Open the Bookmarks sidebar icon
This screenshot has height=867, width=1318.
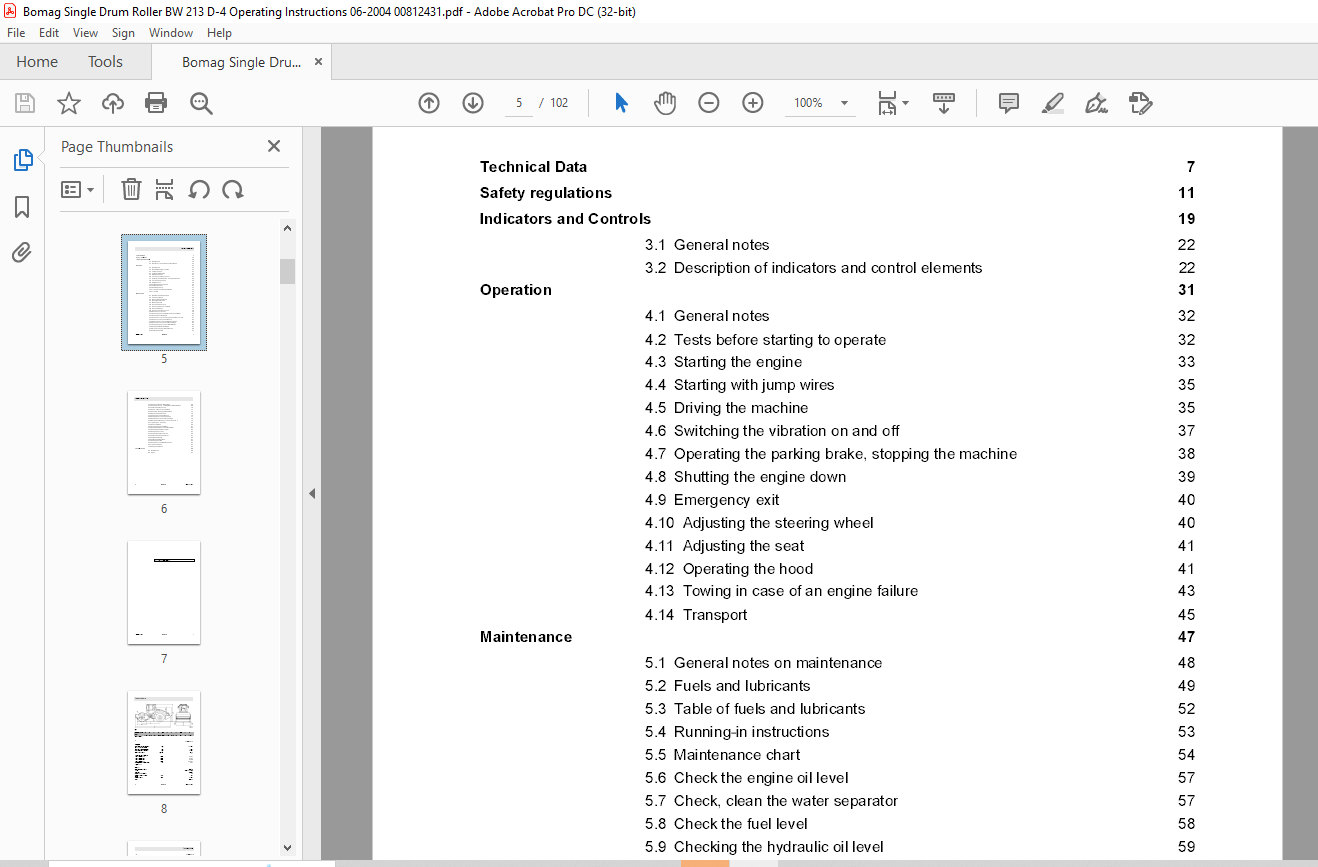pyautogui.click(x=22, y=207)
